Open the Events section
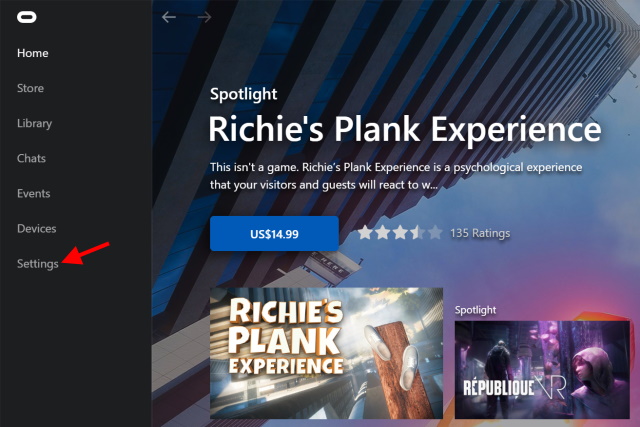The width and height of the screenshot is (640, 427). click(x=33, y=193)
